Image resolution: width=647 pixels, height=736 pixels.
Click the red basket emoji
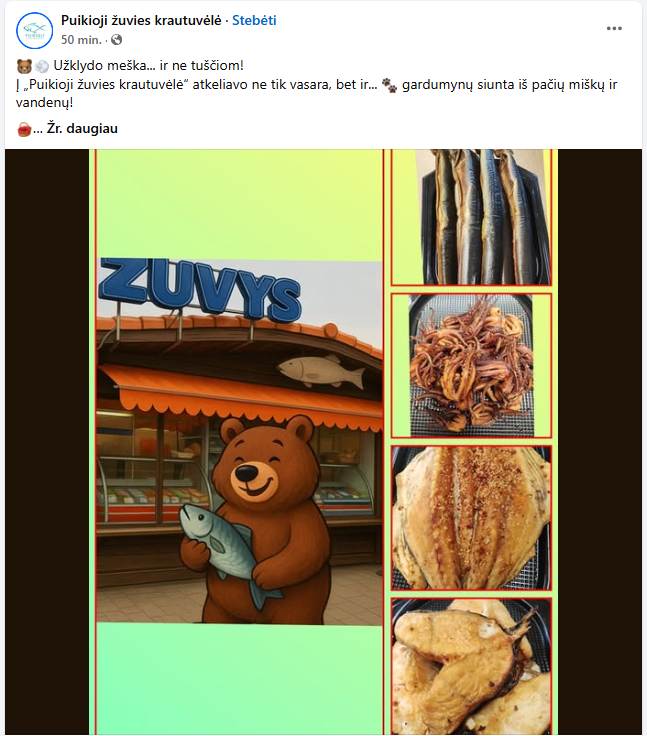tap(24, 129)
